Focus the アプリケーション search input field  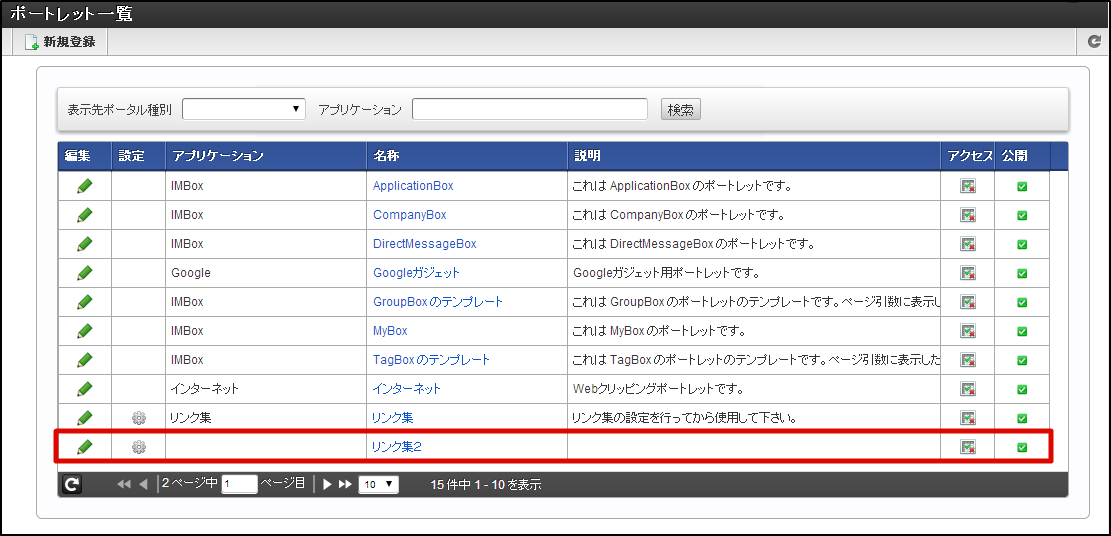529,109
